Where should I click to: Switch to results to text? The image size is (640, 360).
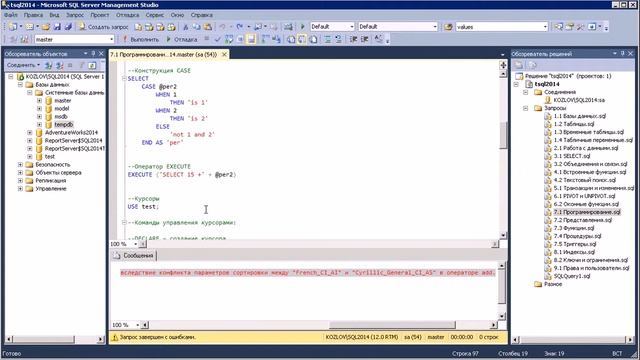pyautogui.click(x=291, y=39)
